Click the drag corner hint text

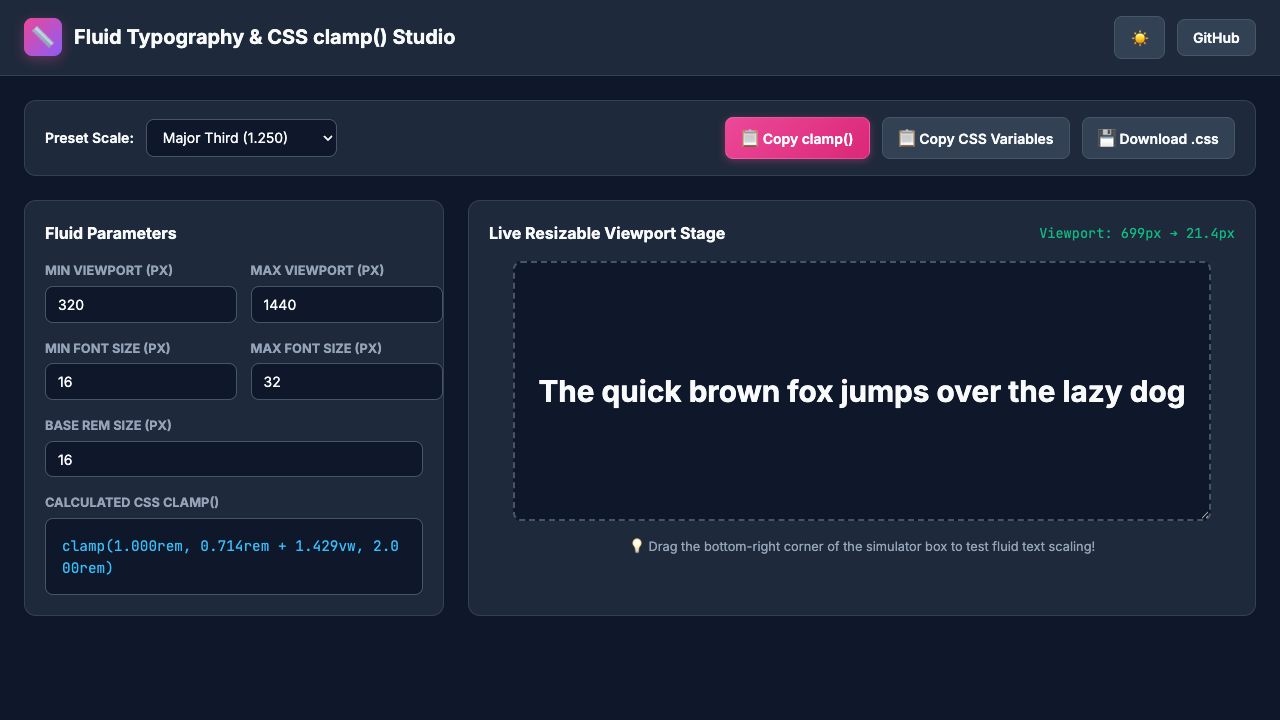coord(862,546)
